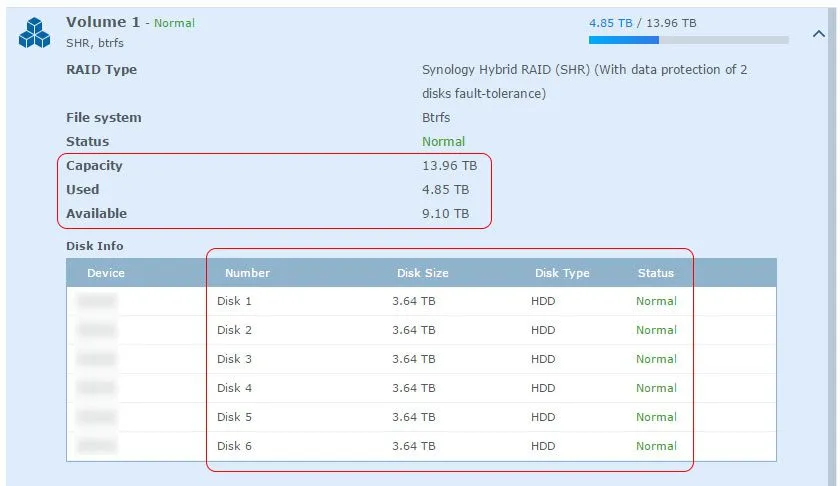
Task: Sort by the Device column header
Action: pos(106,273)
